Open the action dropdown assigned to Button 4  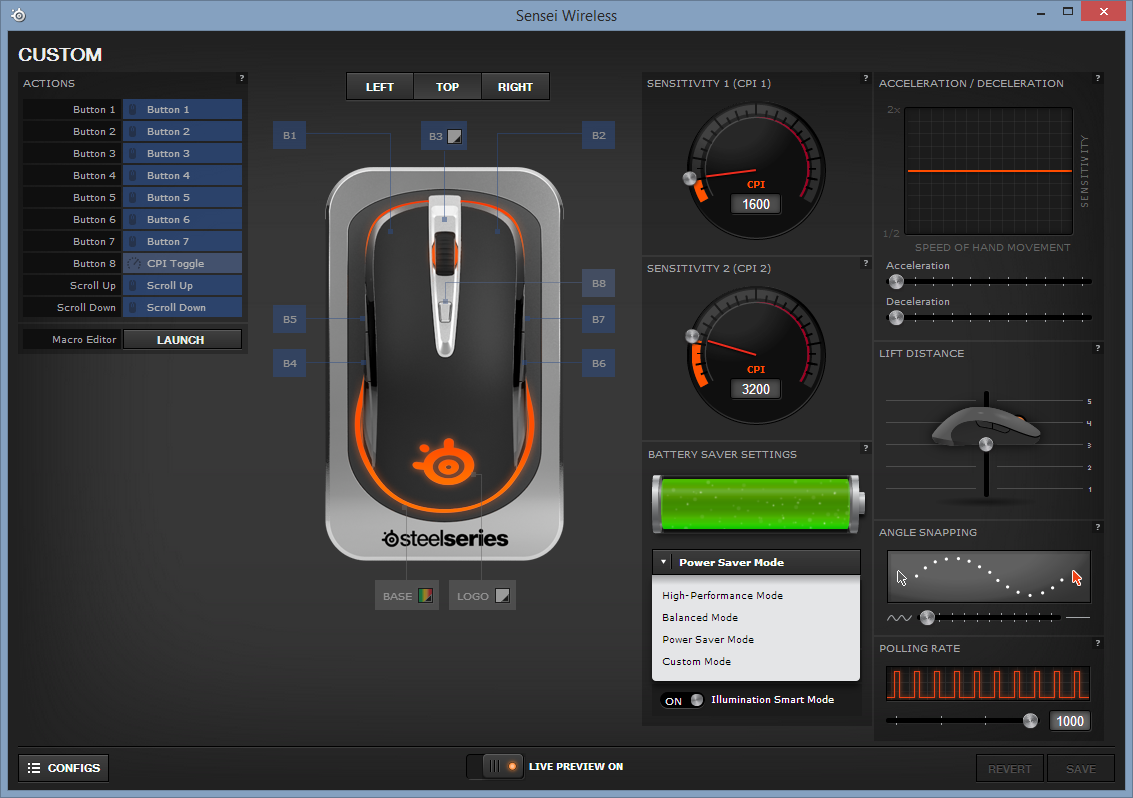tap(182, 176)
